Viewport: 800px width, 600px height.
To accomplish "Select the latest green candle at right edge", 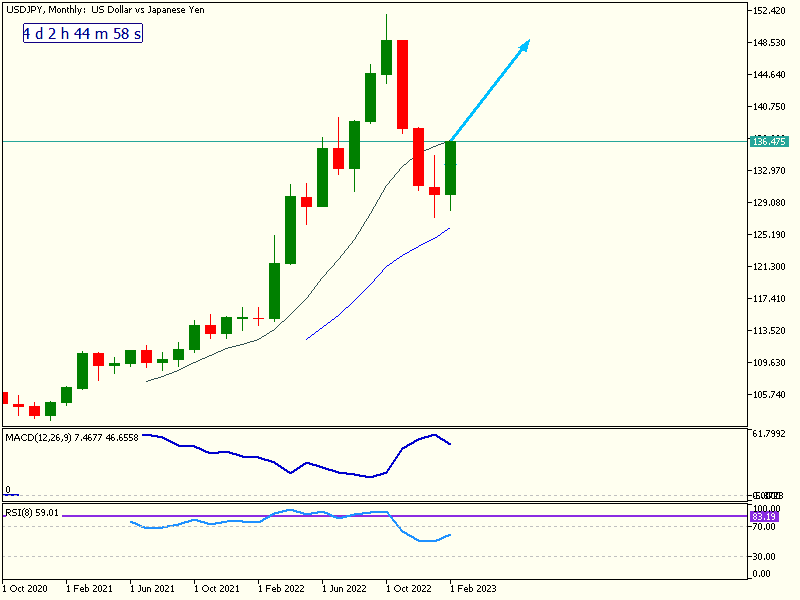I will [x=451, y=168].
